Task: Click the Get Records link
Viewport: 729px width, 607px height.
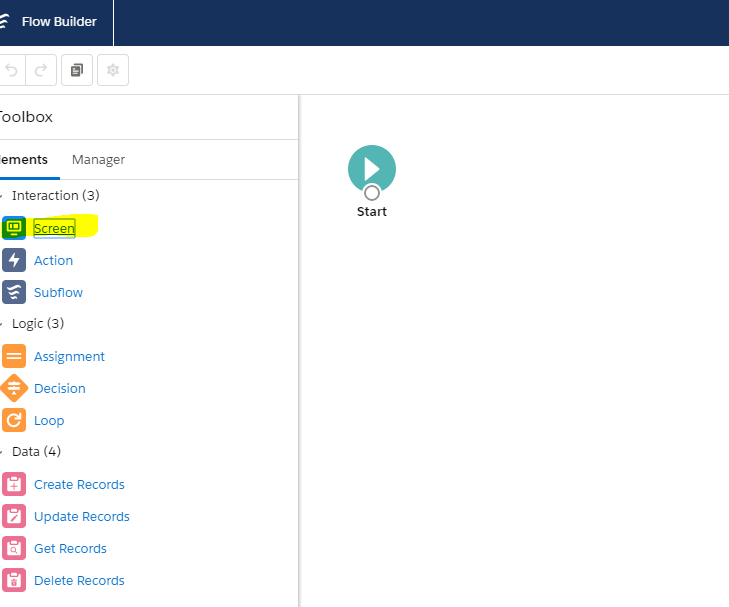Action: click(70, 549)
